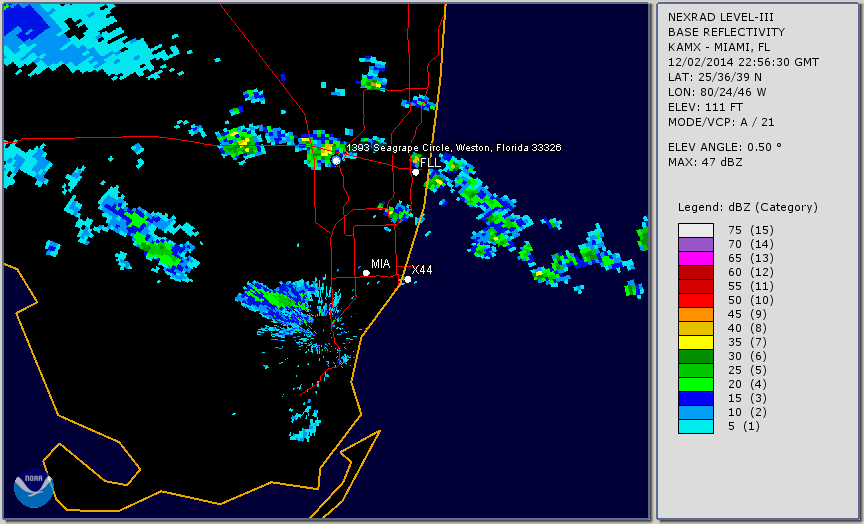Select the 70 dBZ purple legend swatch
The image size is (864, 524).
695,245
